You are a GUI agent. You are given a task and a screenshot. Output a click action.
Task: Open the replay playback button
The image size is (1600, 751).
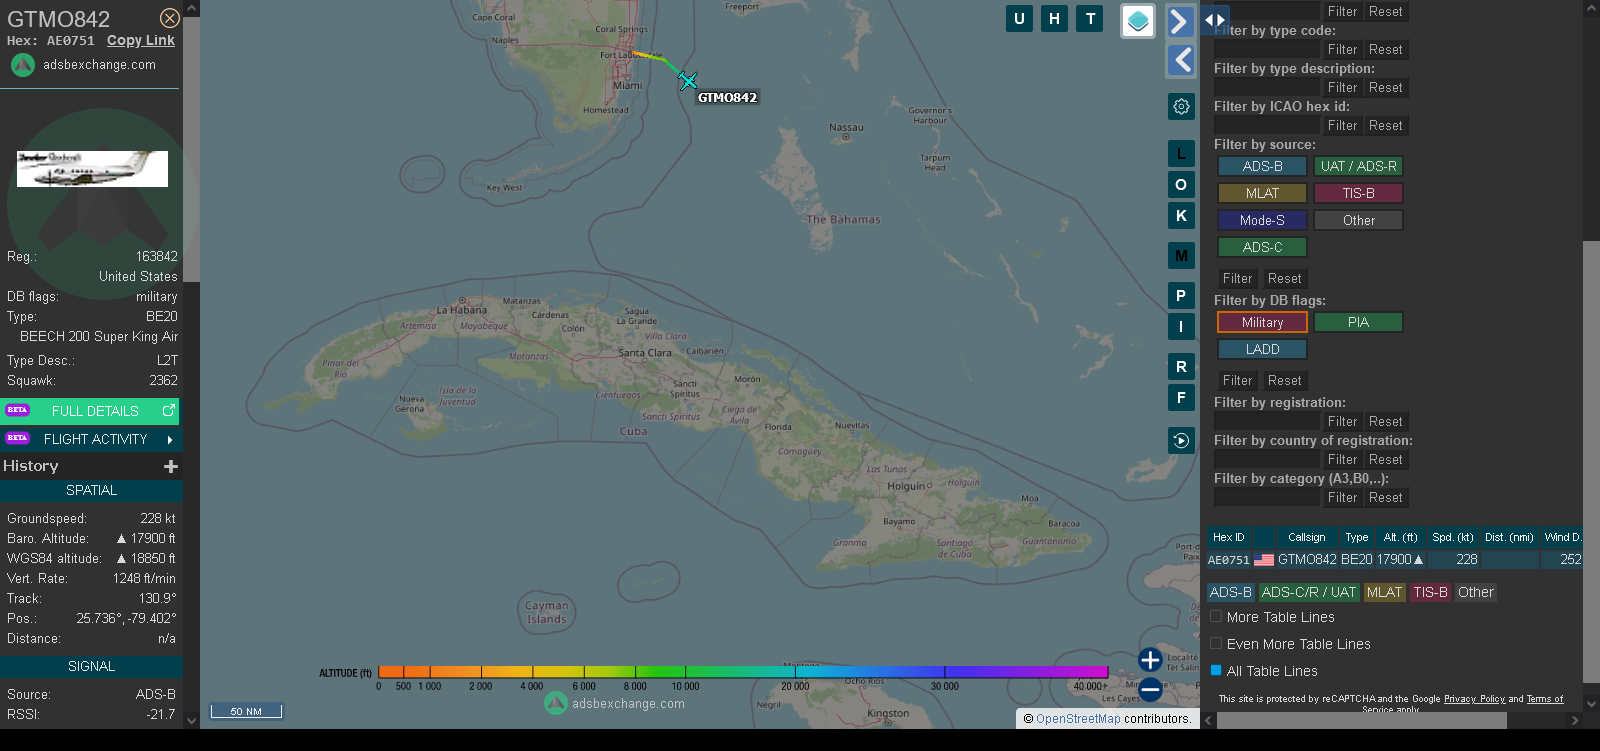[1181, 440]
